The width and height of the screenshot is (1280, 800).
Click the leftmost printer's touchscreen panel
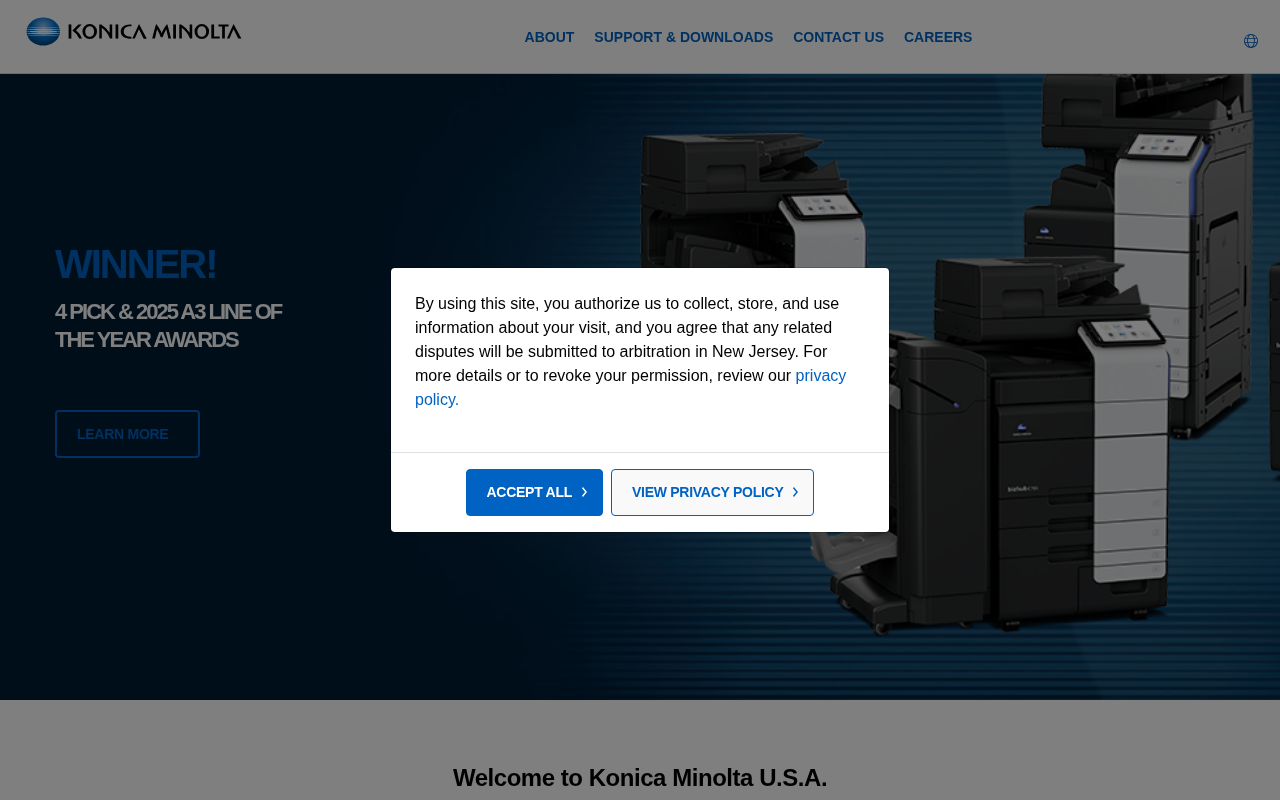tap(822, 207)
